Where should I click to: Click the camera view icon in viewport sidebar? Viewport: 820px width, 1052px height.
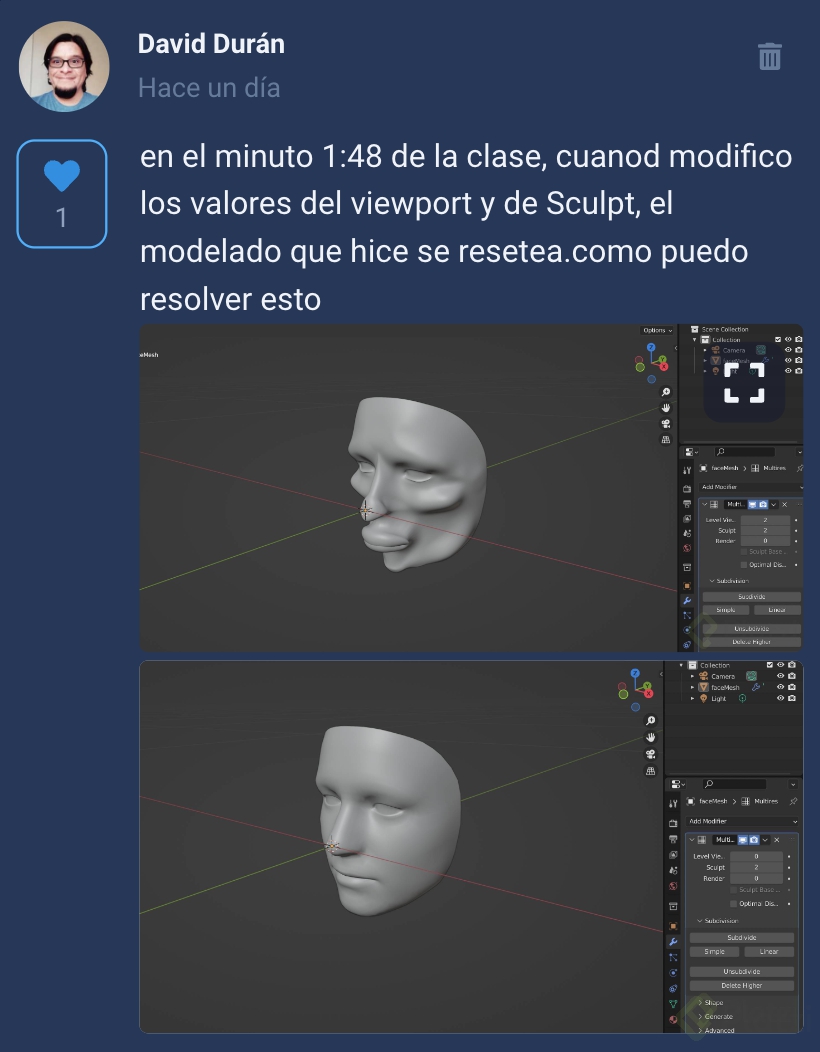[650, 754]
